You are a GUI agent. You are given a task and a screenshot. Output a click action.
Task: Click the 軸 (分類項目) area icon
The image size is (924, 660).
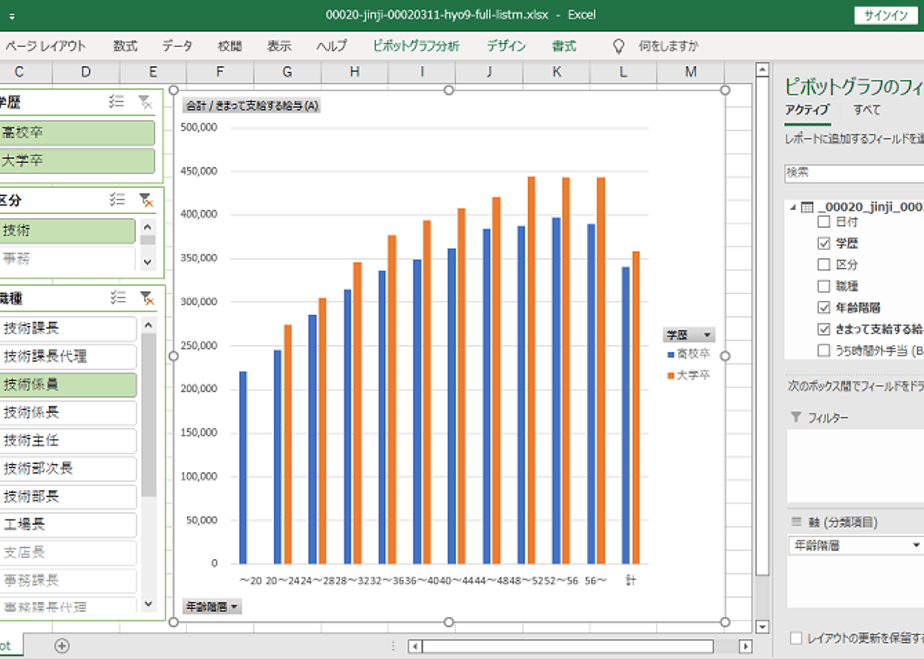click(x=796, y=522)
